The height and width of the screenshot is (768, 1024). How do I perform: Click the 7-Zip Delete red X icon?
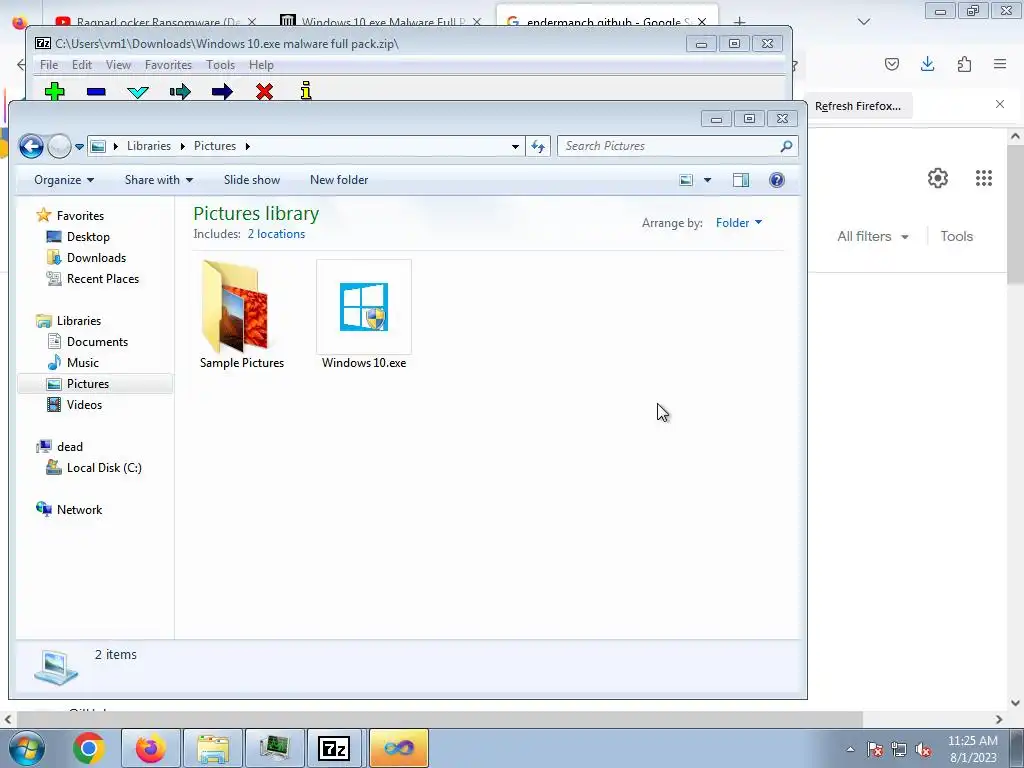click(264, 91)
